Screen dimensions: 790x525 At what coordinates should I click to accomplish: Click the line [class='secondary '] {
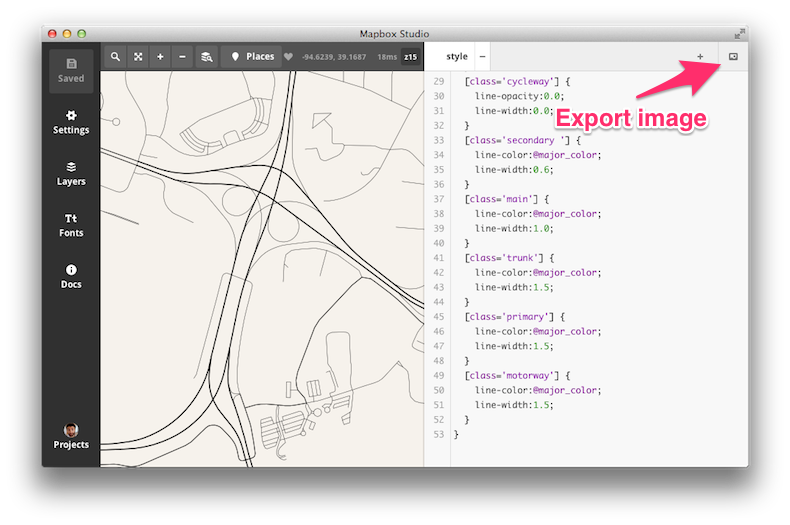point(522,140)
